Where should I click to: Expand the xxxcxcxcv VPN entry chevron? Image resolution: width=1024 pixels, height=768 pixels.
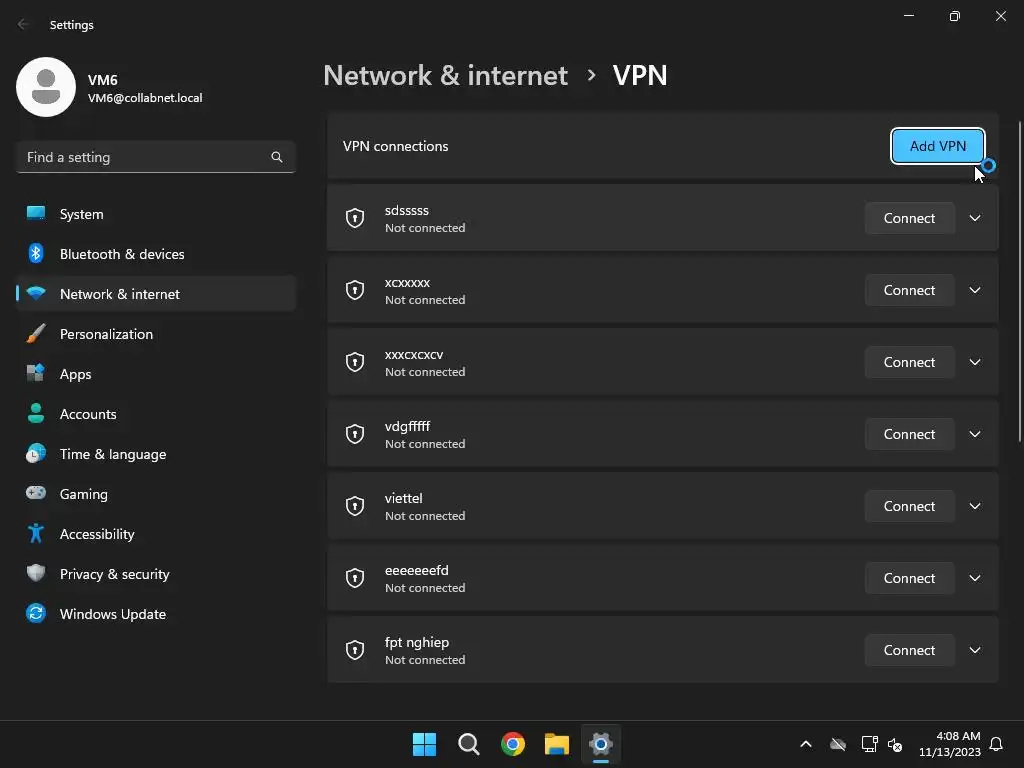click(x=975, y=362)
